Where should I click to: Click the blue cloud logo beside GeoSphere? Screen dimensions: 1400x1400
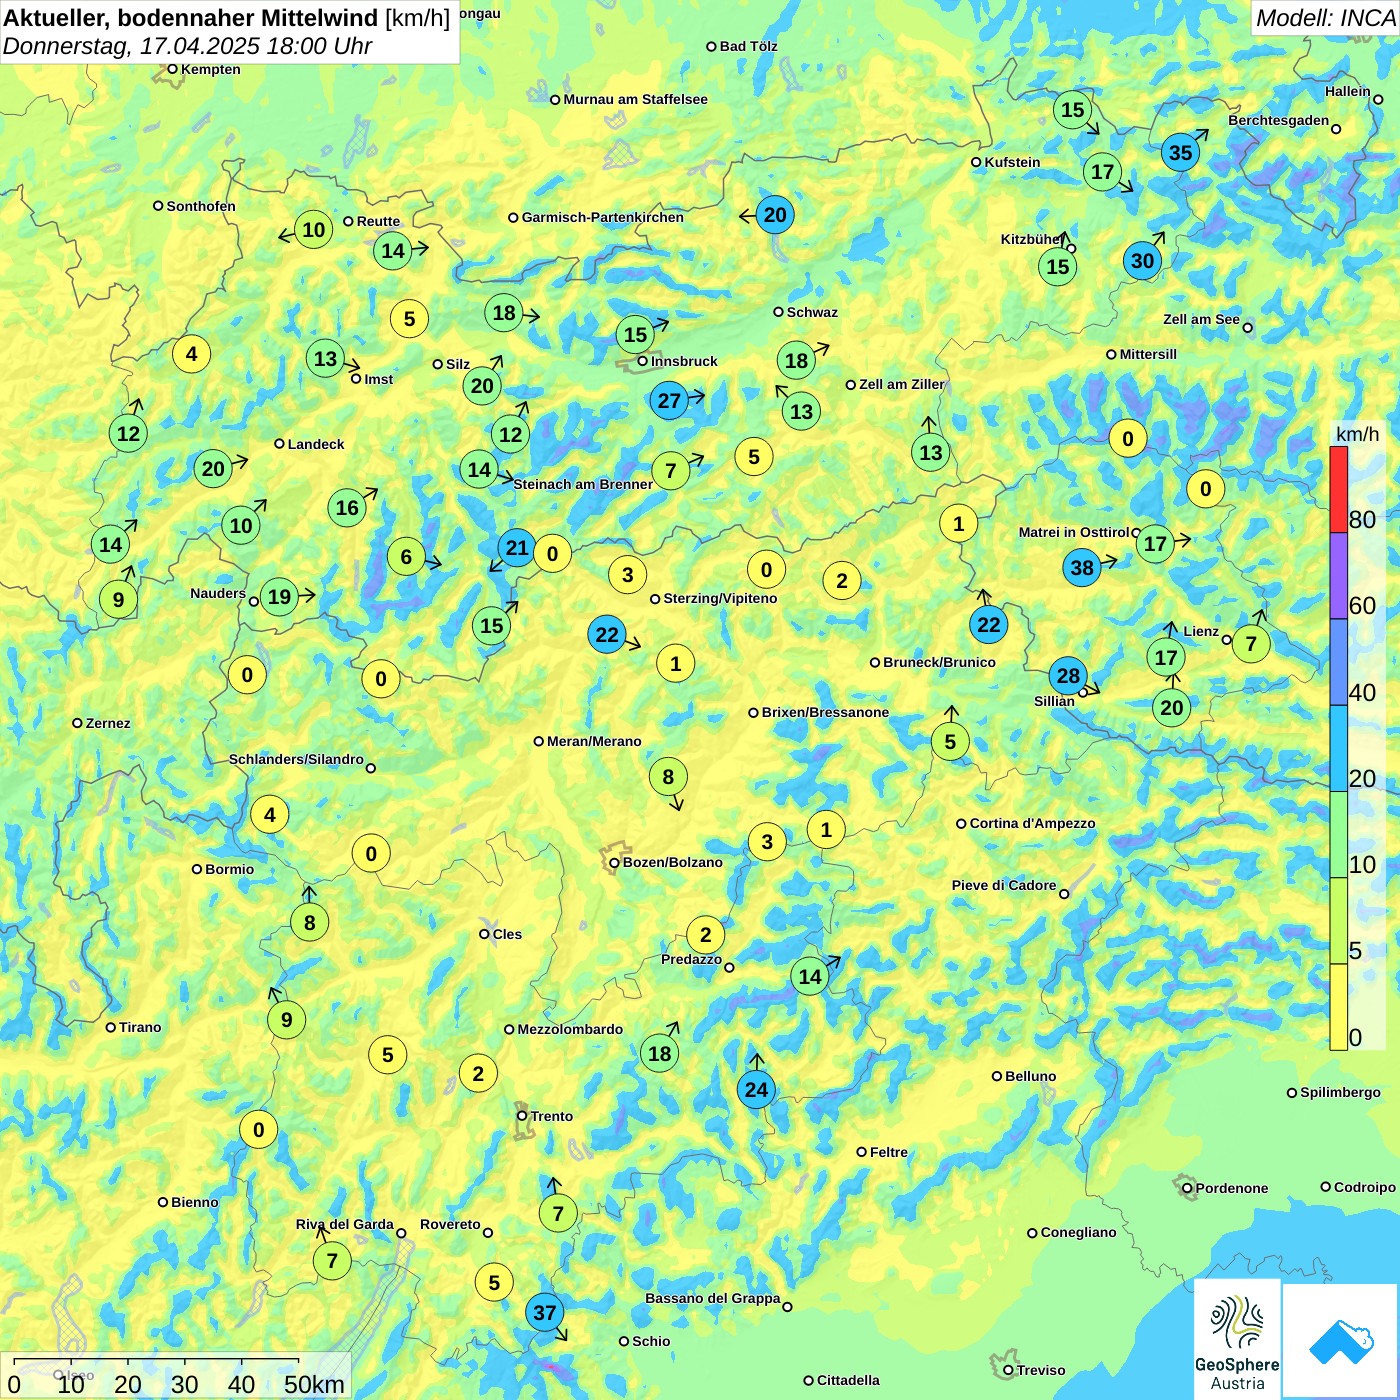pos(1340,1341)
